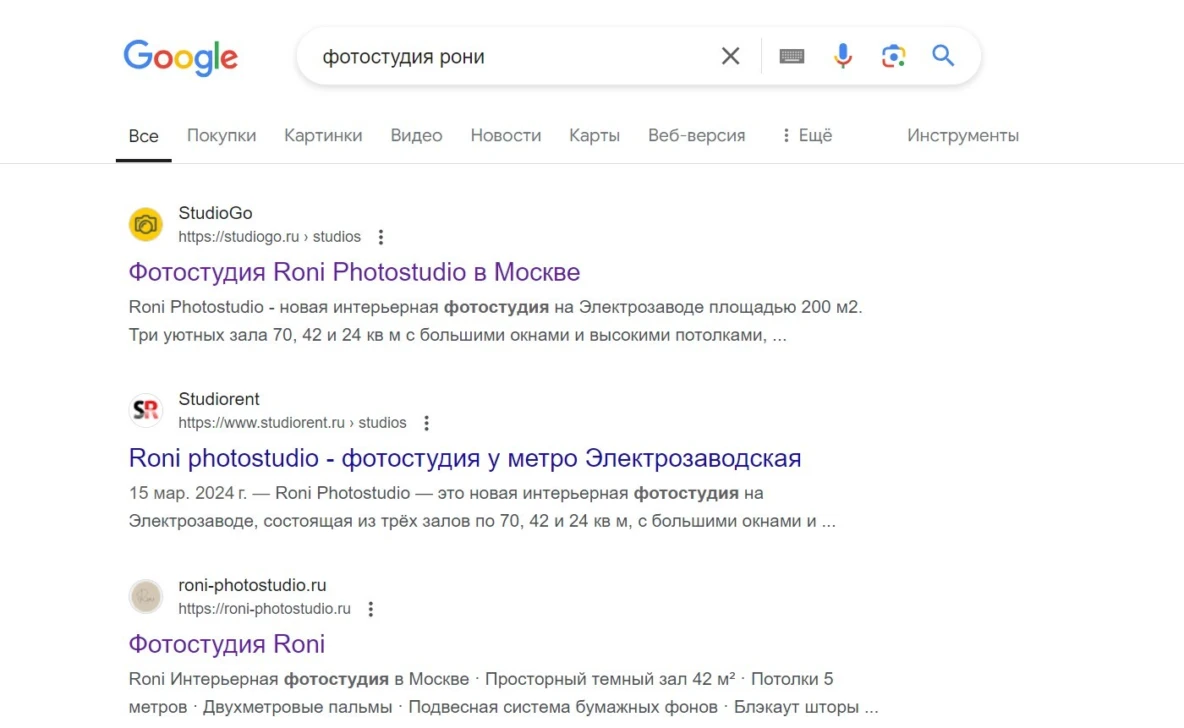
Task: Select the Все tab
Action: pos(143,136)
